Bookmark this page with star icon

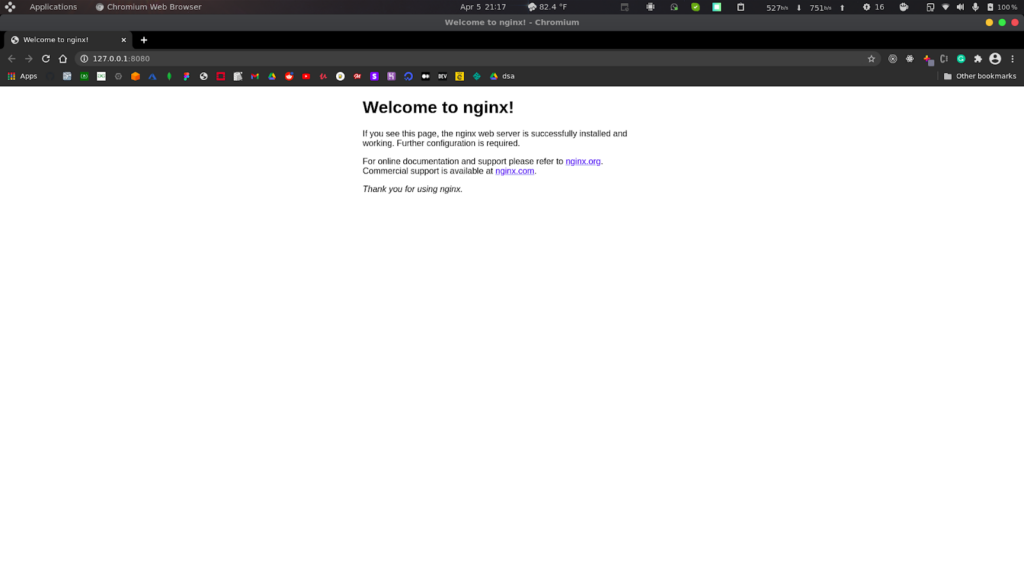(x=871, y=59)
